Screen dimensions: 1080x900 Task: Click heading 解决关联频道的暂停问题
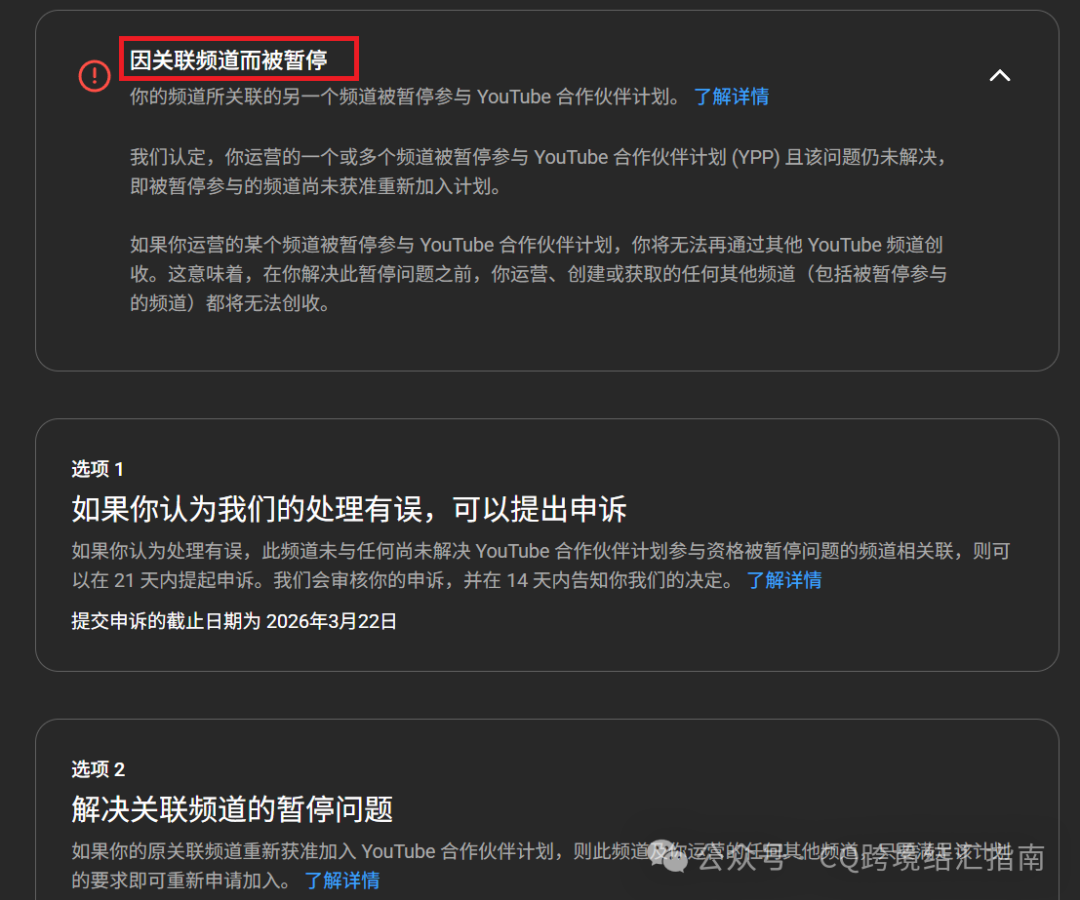click(232, 810)
